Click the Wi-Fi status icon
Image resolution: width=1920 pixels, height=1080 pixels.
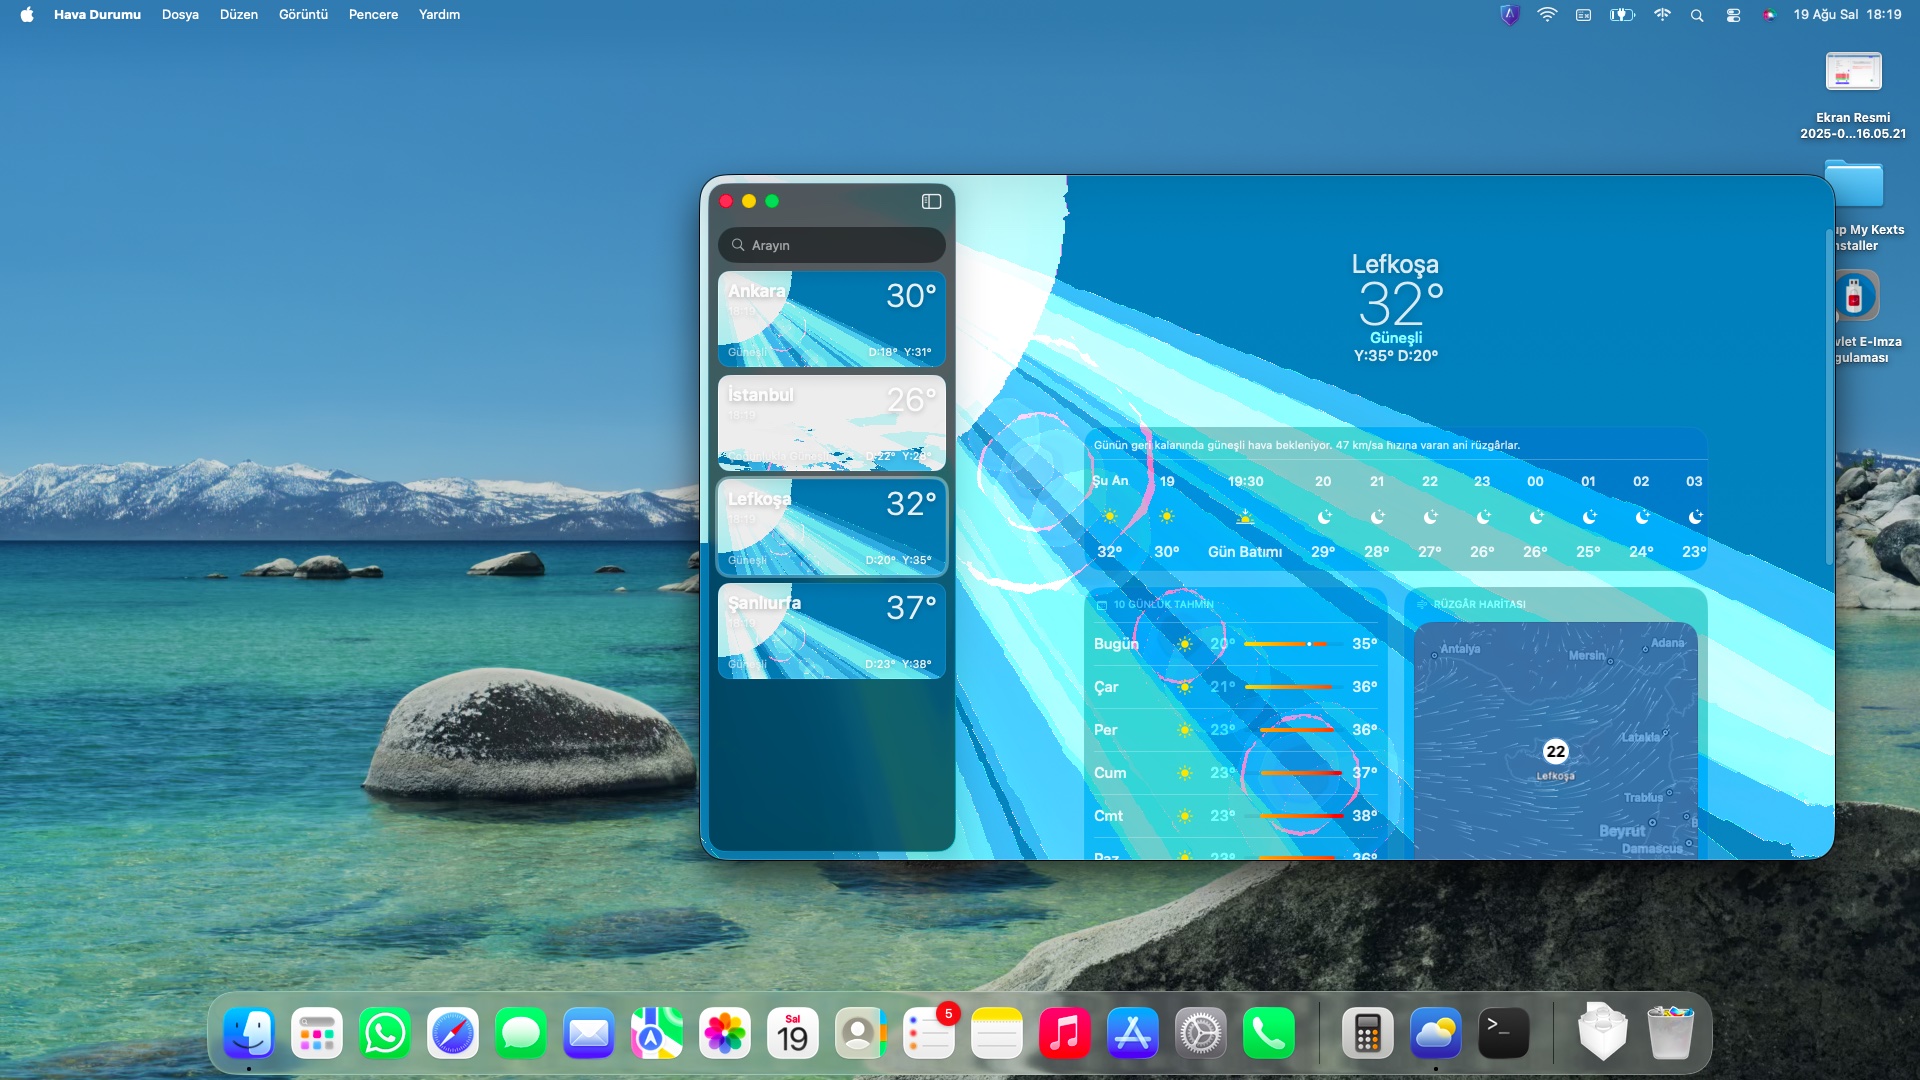[1547, 15]
